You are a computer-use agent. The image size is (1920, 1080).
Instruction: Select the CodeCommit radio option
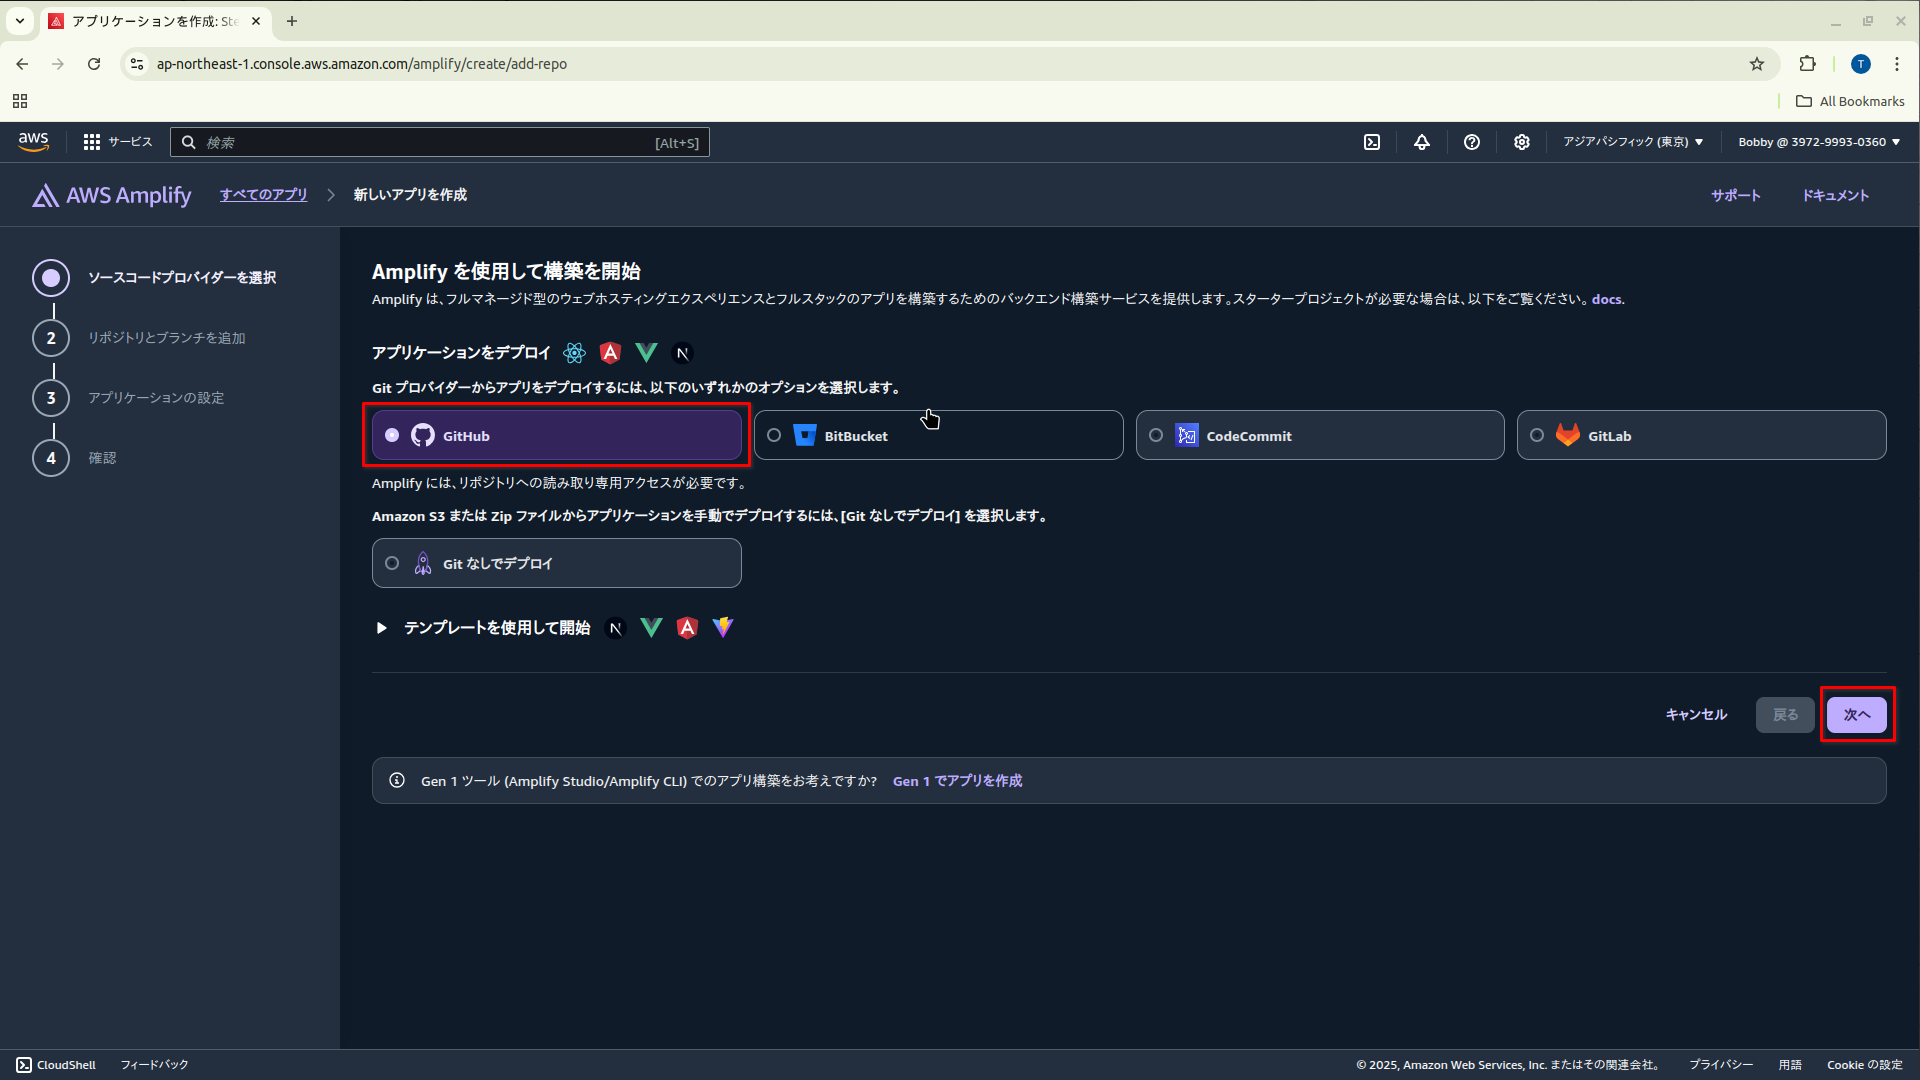point(1156,436)
